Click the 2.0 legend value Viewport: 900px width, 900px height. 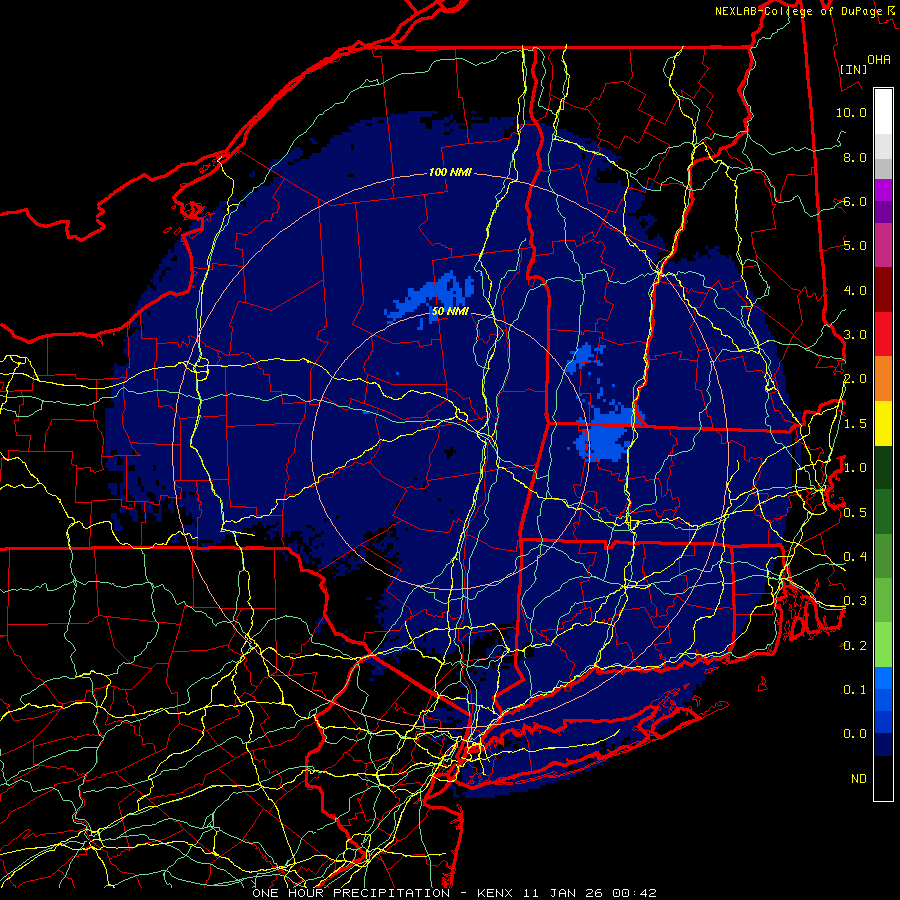(x=855, y=379)
